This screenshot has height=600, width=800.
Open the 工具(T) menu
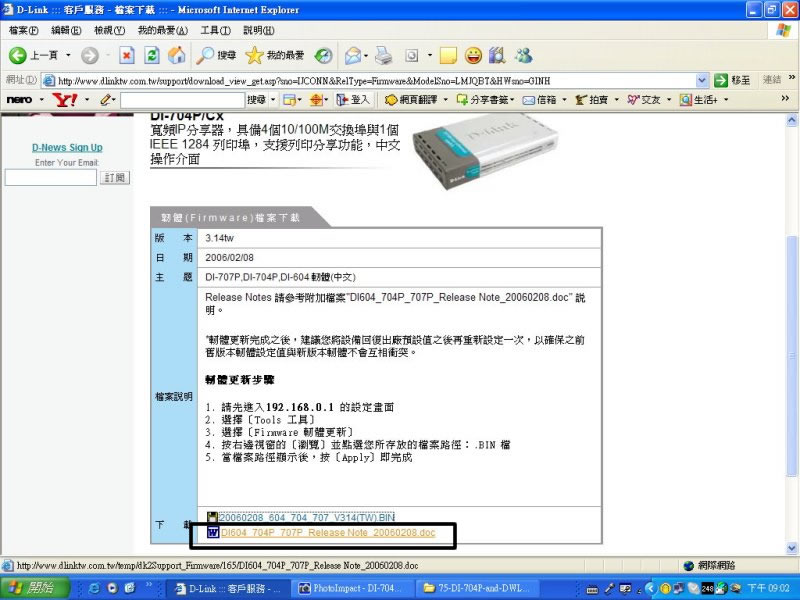(215, 31)
